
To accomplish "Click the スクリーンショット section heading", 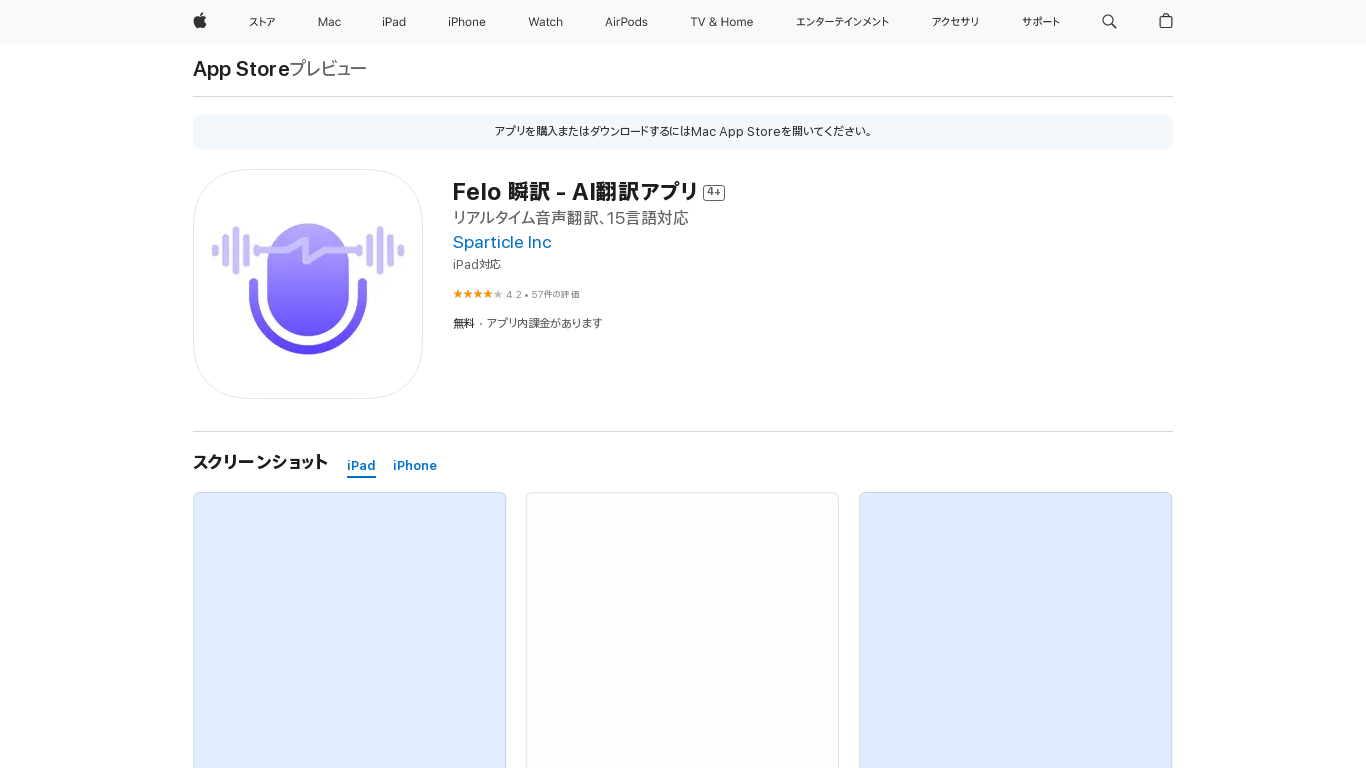I will (x=260, y=462).
